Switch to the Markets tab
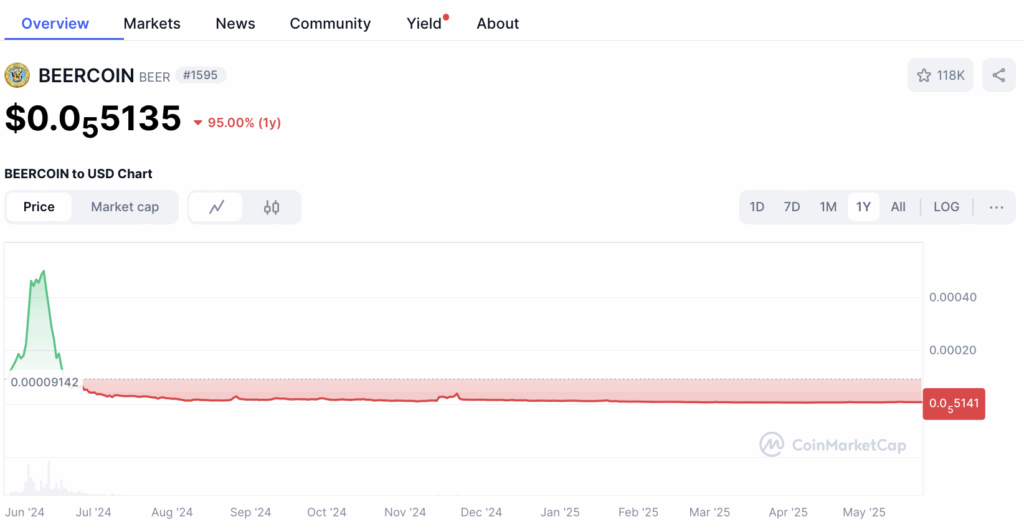 tap(152, 24)
